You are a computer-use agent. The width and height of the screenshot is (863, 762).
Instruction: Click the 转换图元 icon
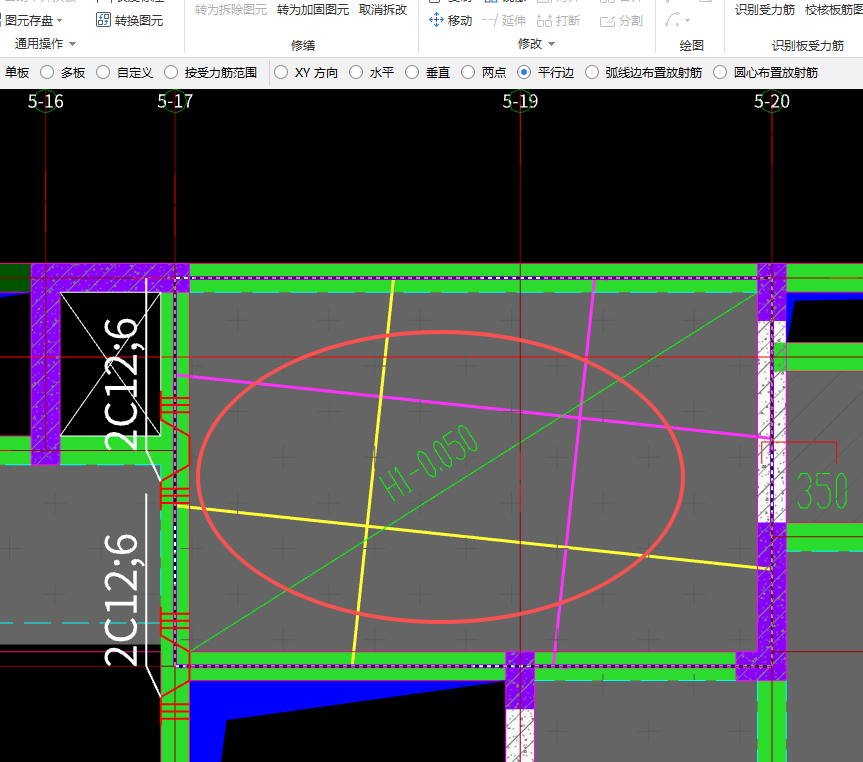pos(103,20)
